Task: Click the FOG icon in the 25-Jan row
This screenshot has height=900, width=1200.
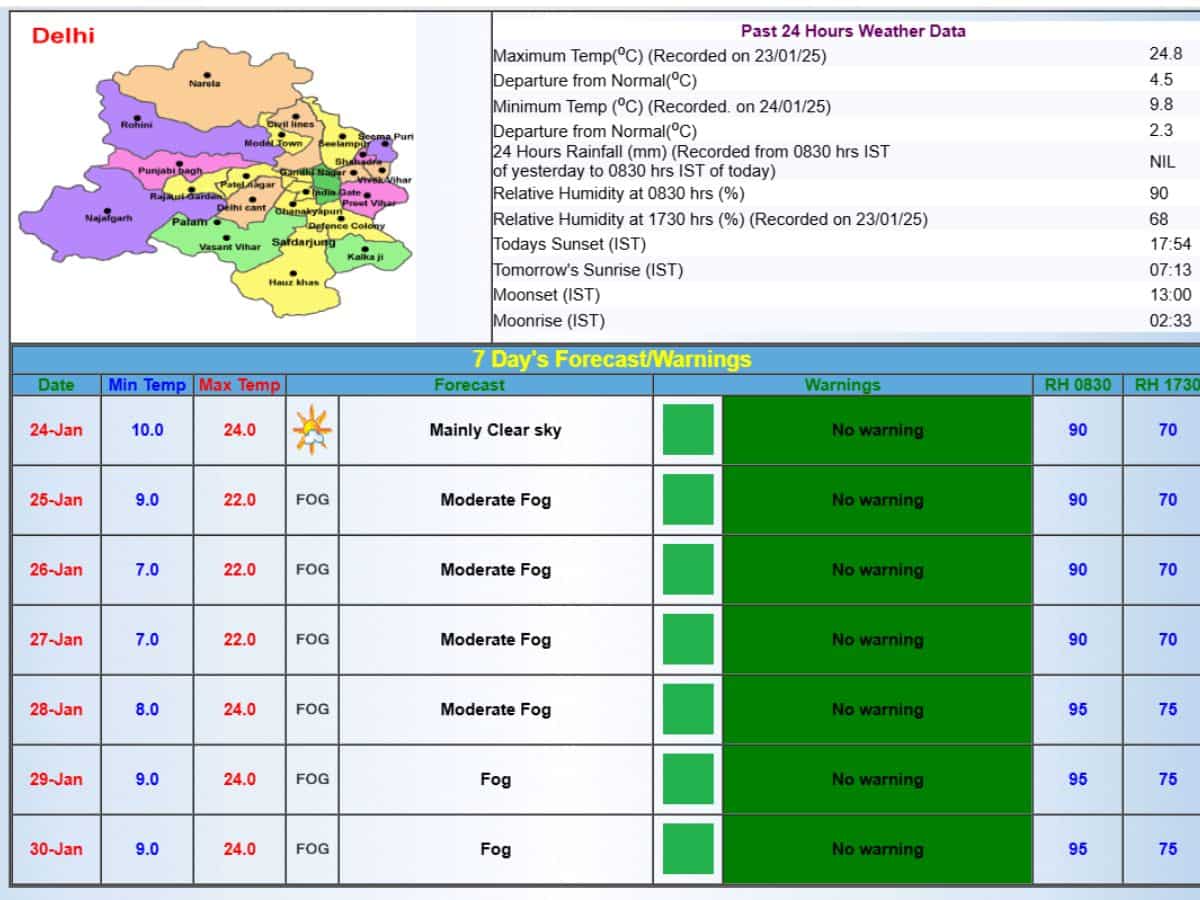Action: (x=312, y=500)
